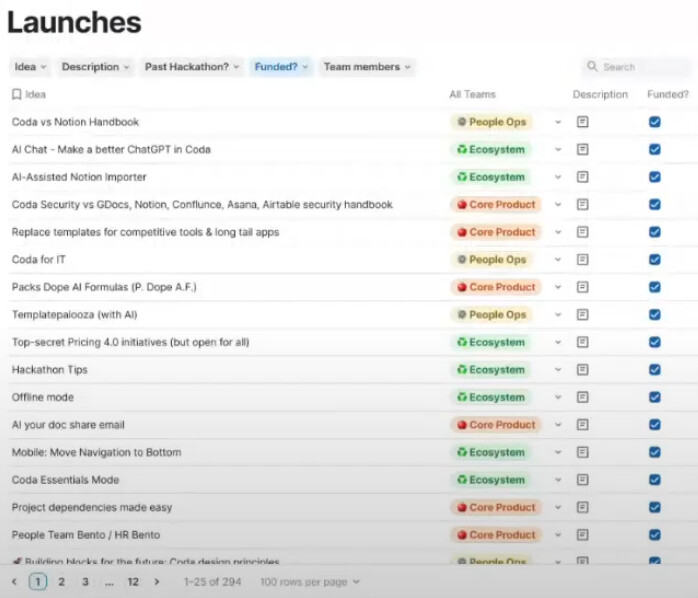Toggle Funded checkbox for Packs Dope AI Formulas

click(654, 287)
